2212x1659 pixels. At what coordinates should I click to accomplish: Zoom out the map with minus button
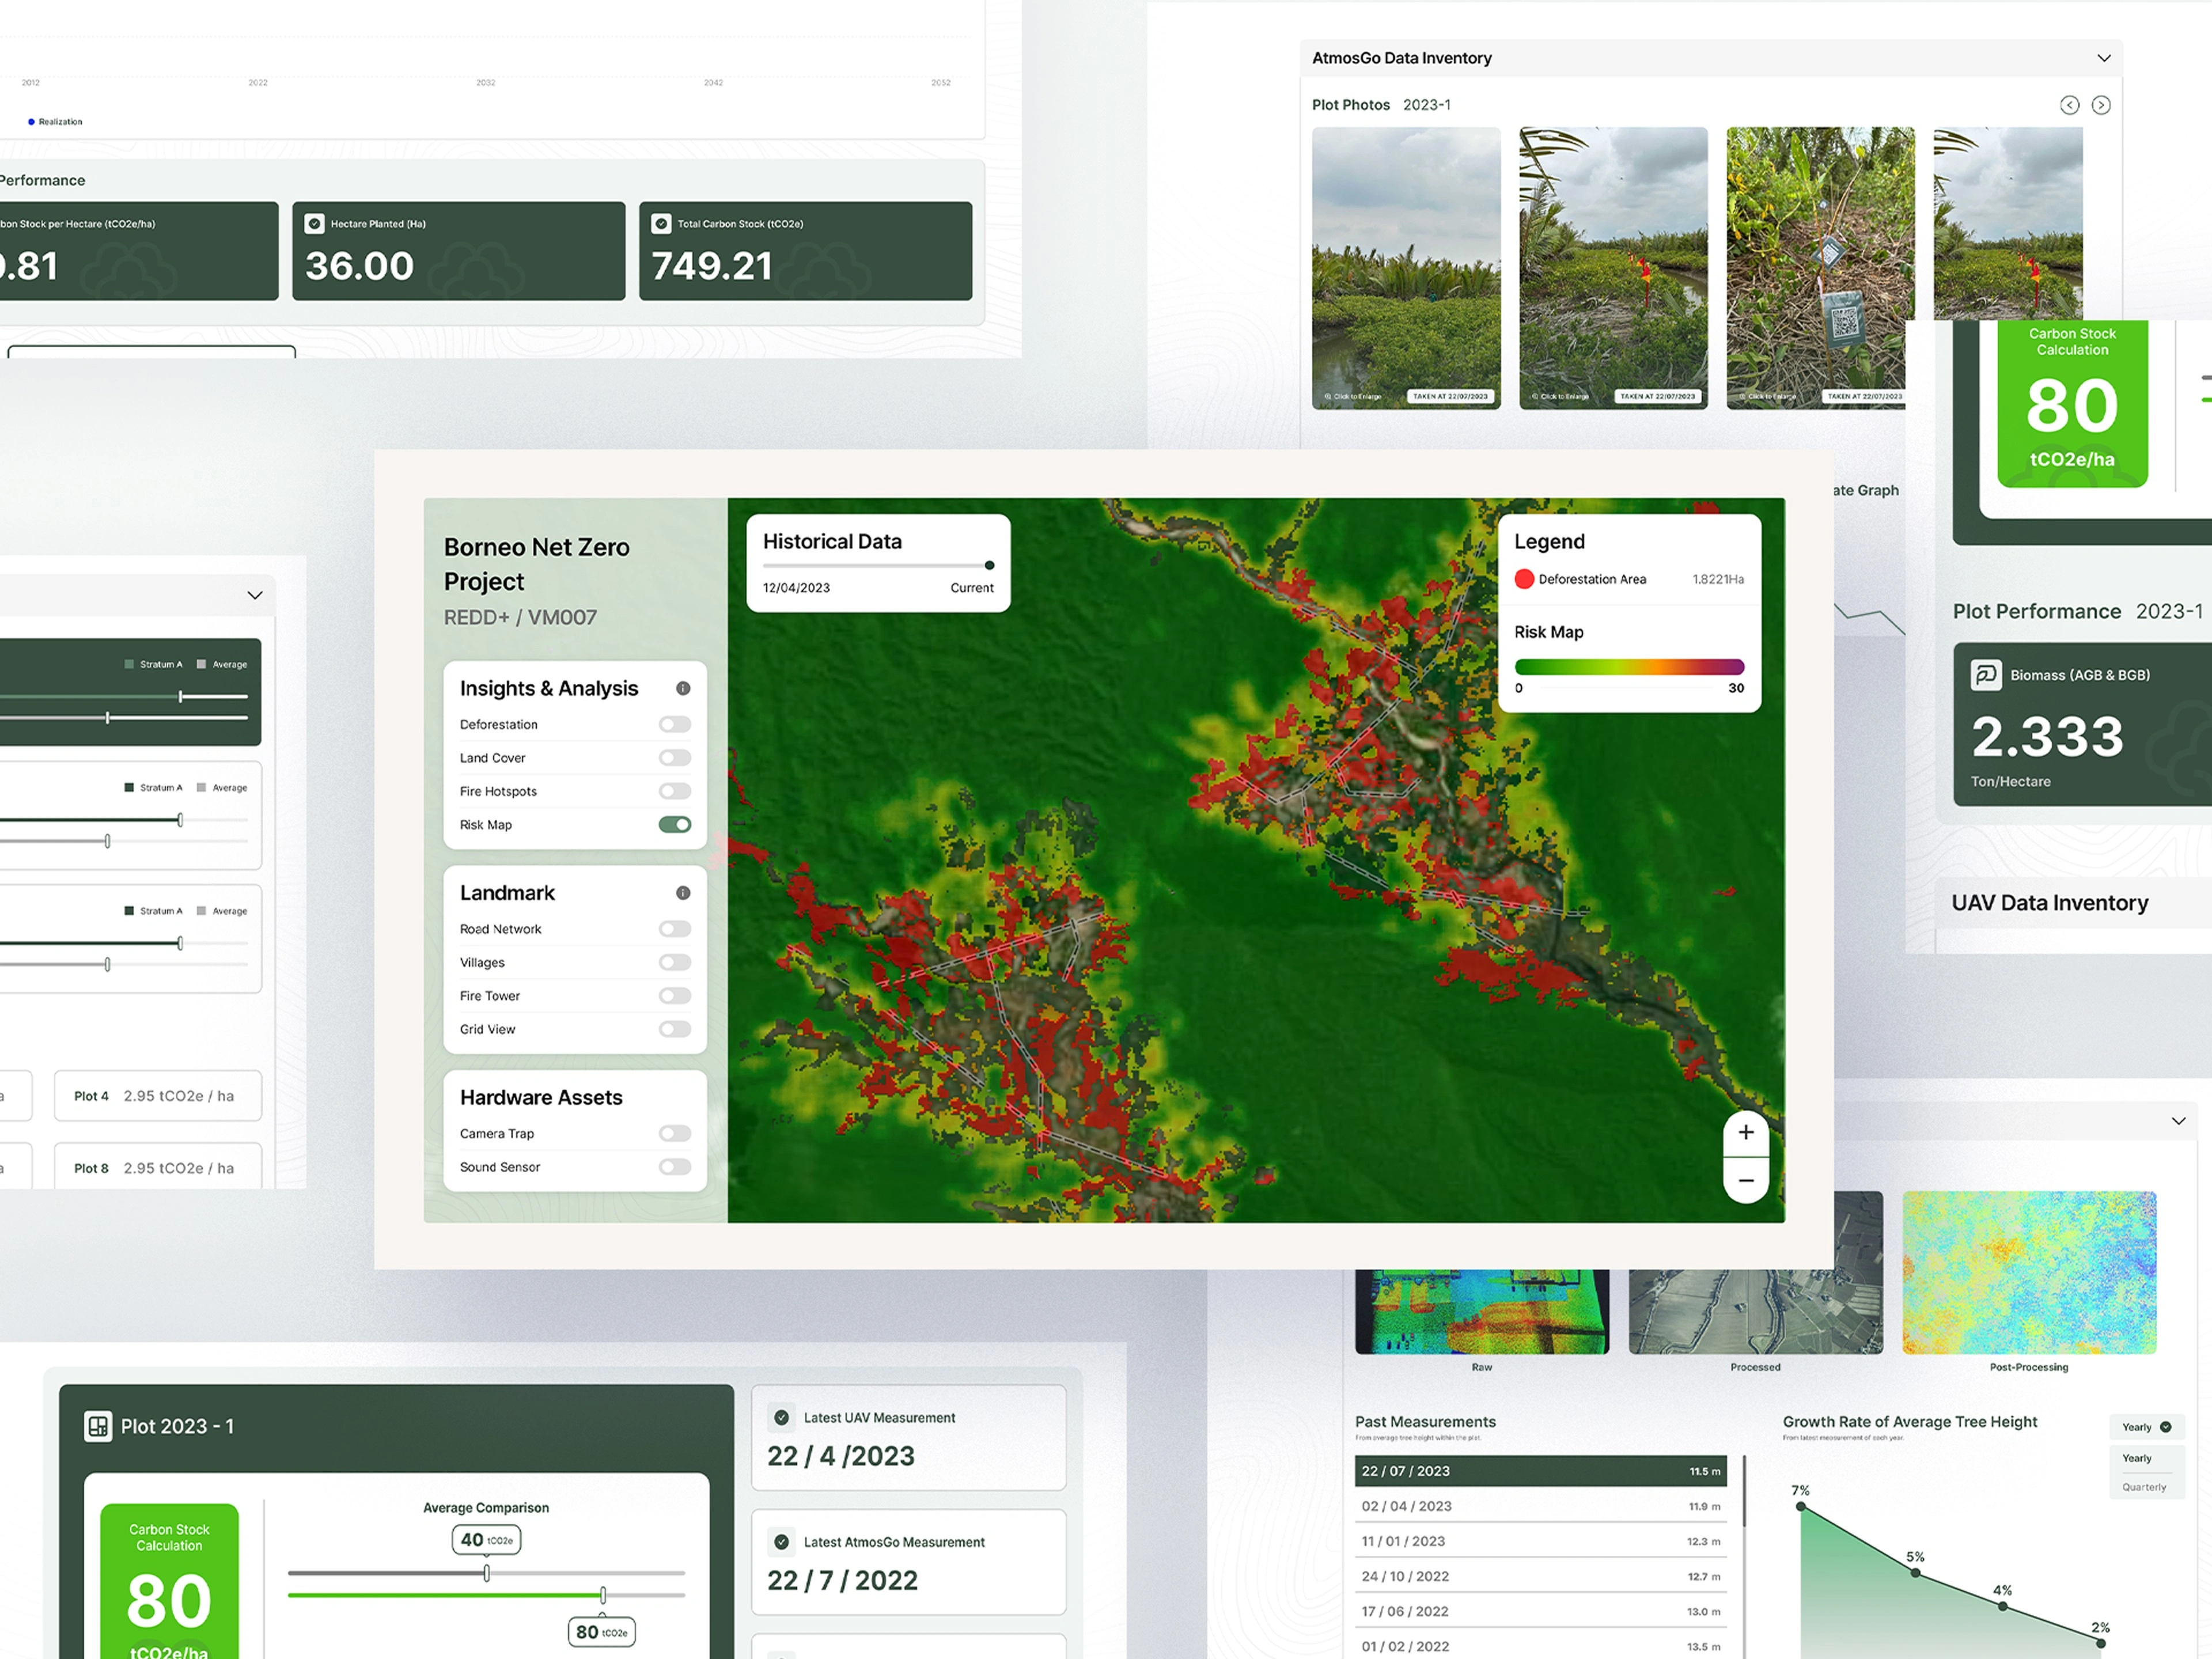tap(1746, 1181)
